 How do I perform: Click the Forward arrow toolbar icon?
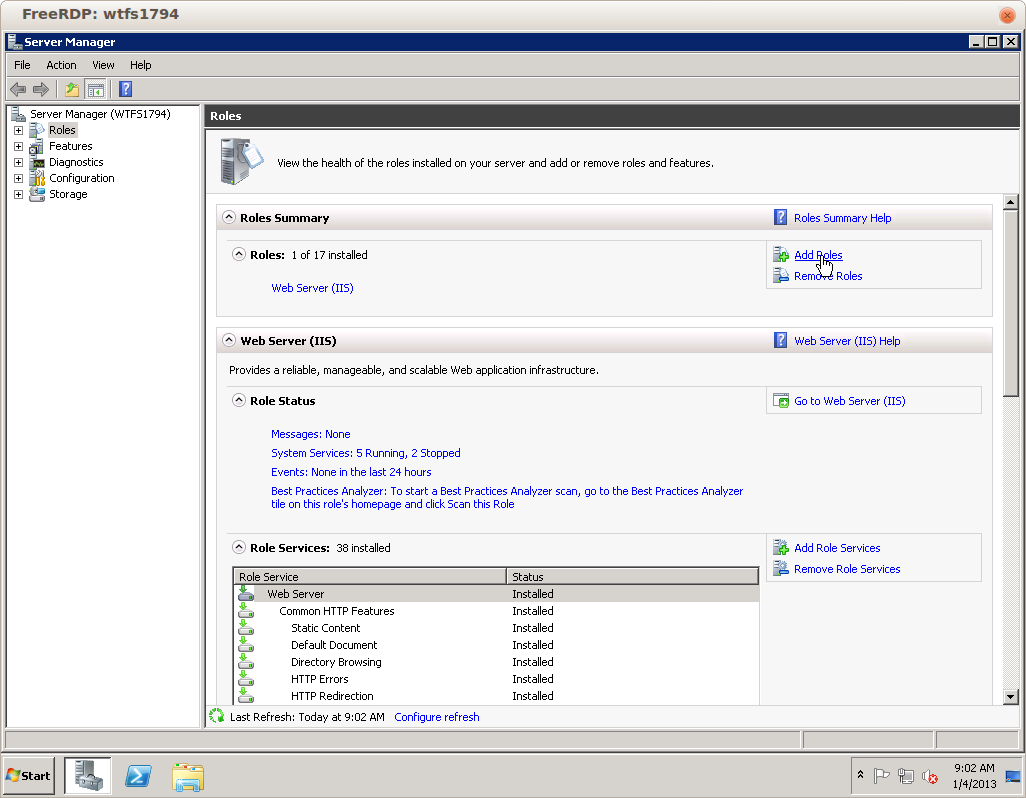41,89
